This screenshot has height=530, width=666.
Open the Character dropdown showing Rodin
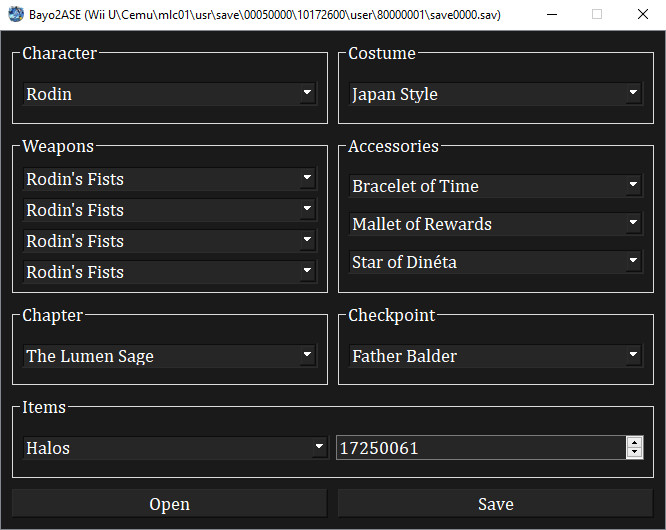click(x=169, y=94)
